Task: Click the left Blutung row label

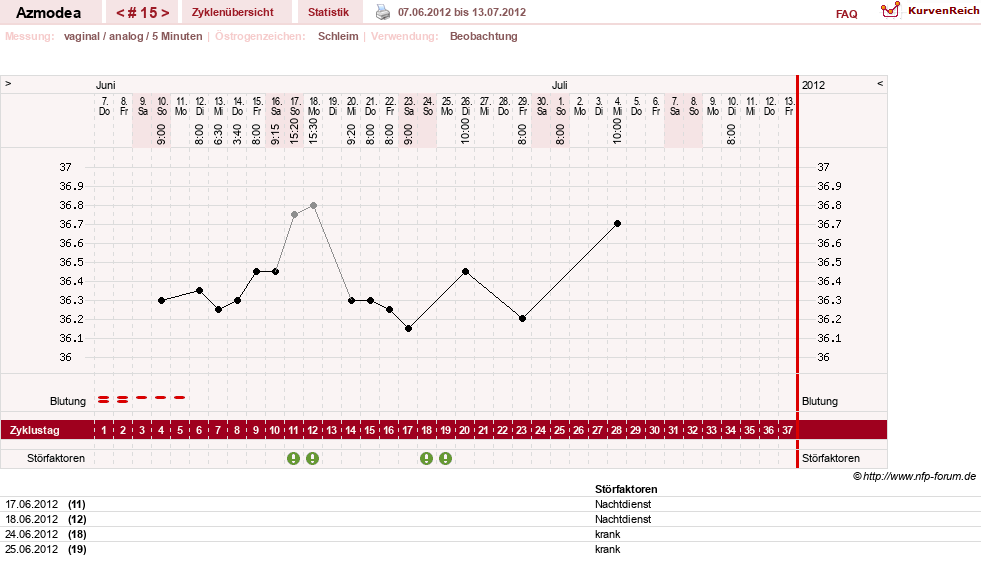Action: tap(68, 402)
